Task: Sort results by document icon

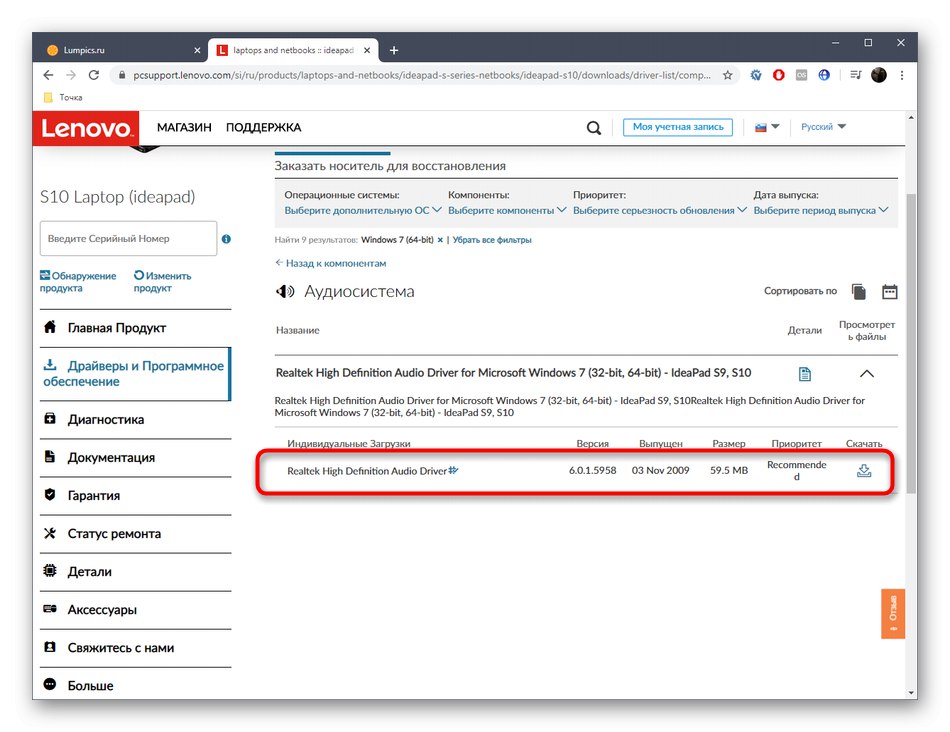Action: tap(859, 291)
